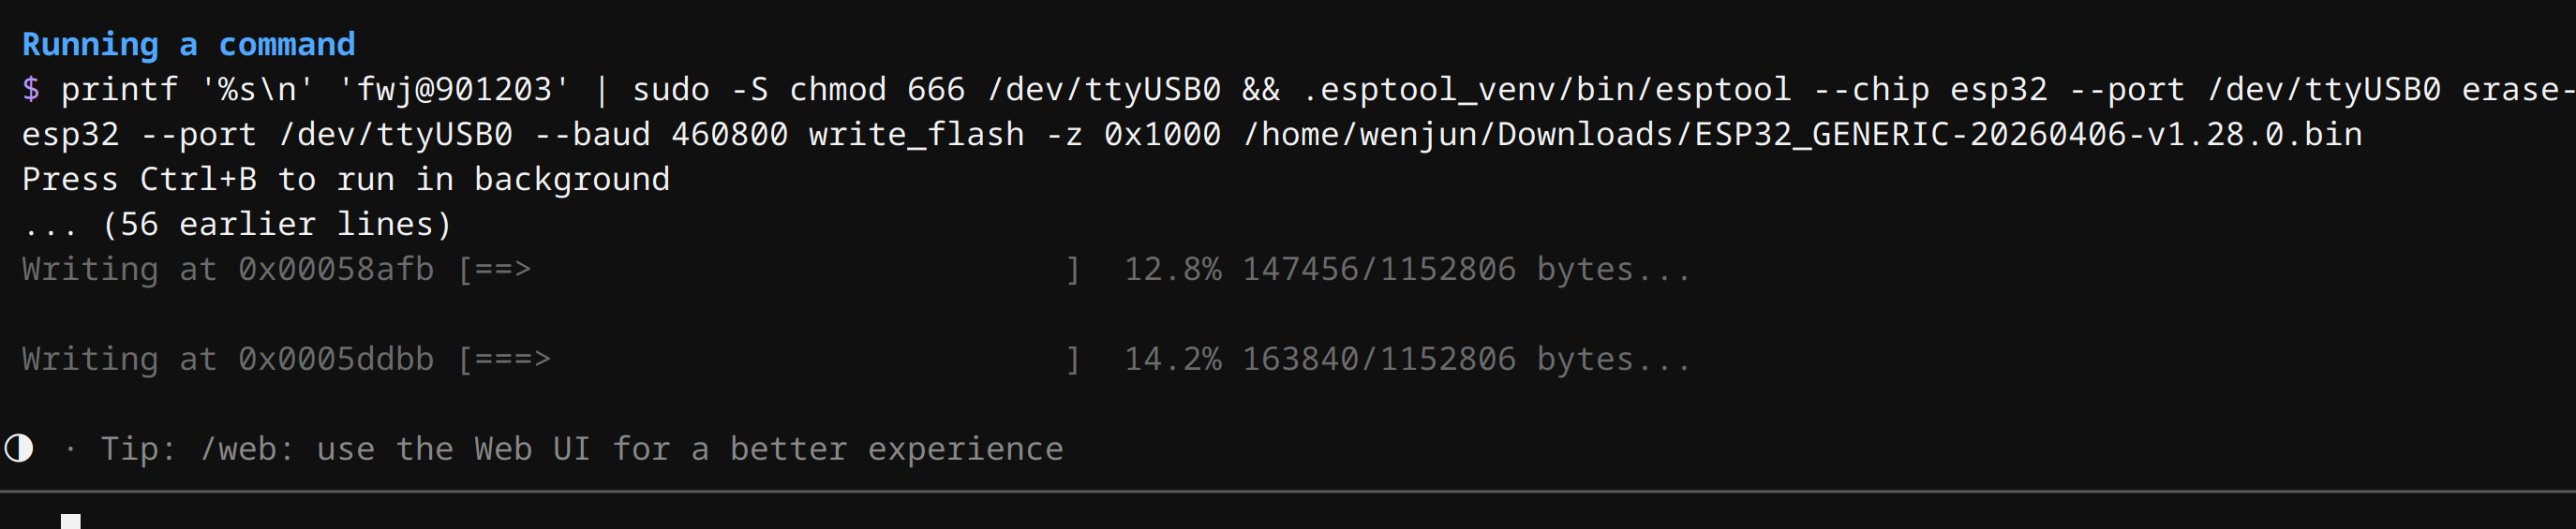Screen dimensions: 2576x529
Task: Click the '(56 earlier lines)' expander text
Action: 277,224
